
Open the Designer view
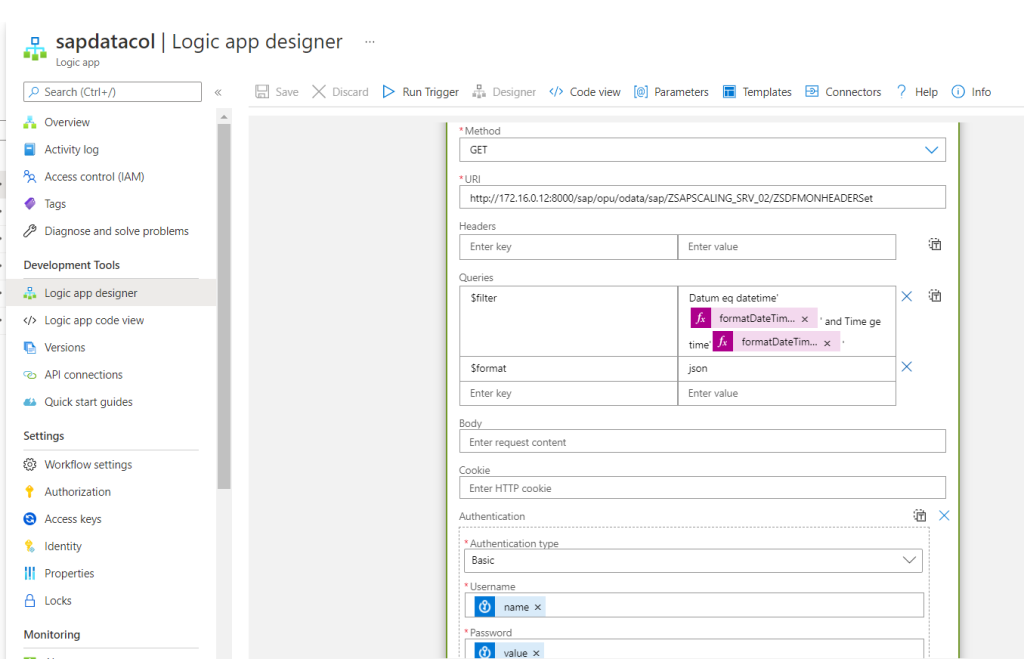pyautogui.click(x=504, y=92)
